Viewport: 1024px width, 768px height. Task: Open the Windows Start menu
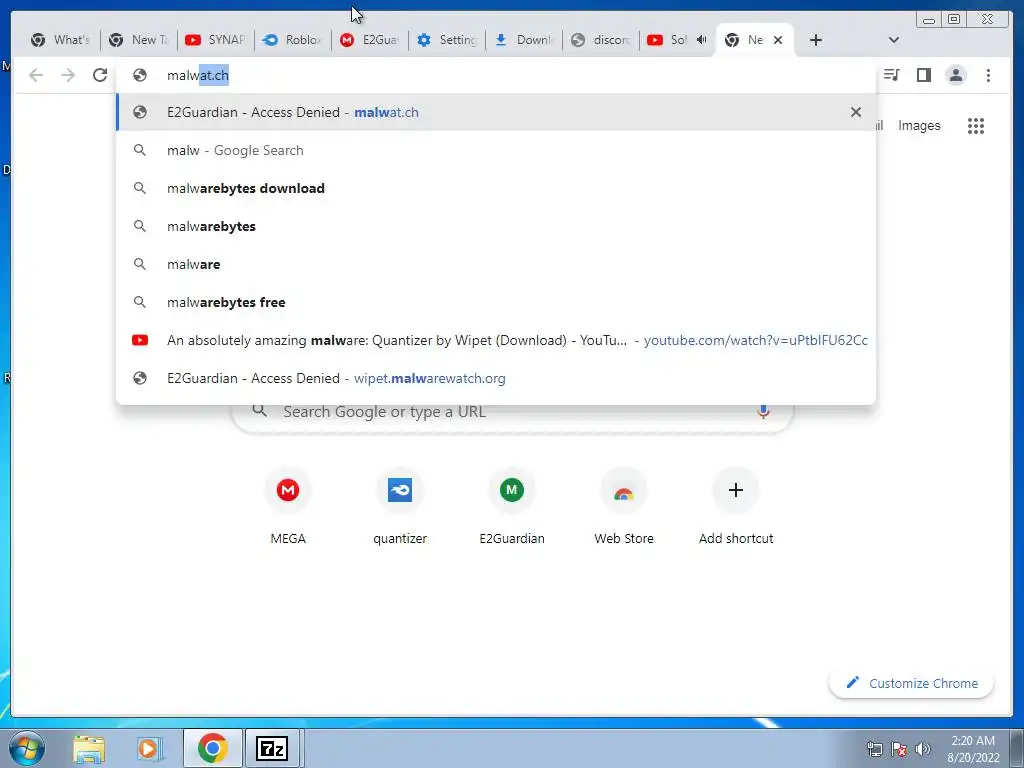click(27, 748)
